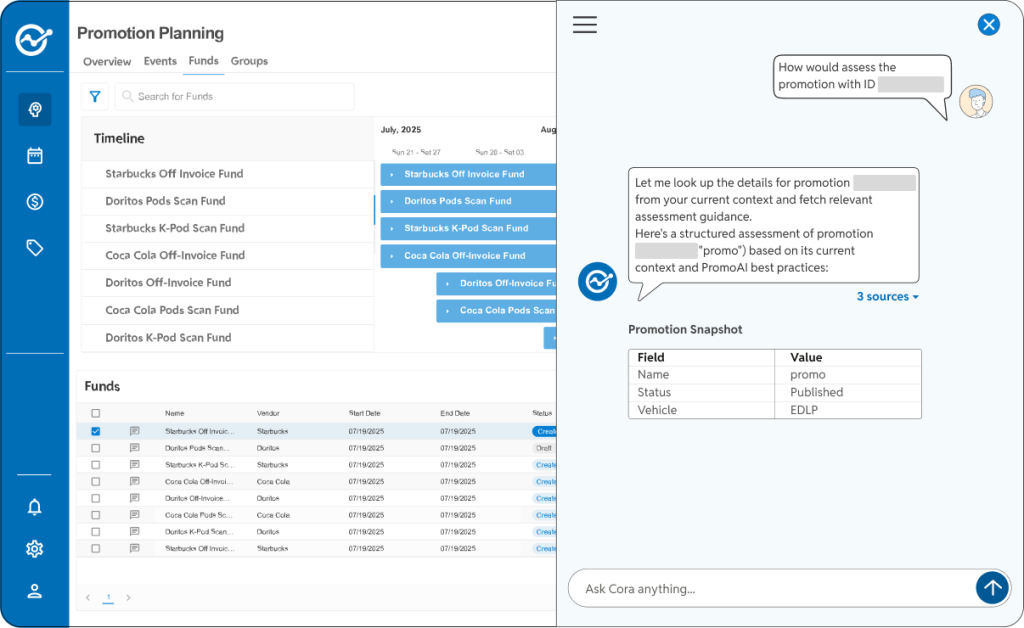Expand Coca Cola Off-Invoice Fund timeline bar
This screenshot has height=628, width=1024.
[x=392, y=256]
